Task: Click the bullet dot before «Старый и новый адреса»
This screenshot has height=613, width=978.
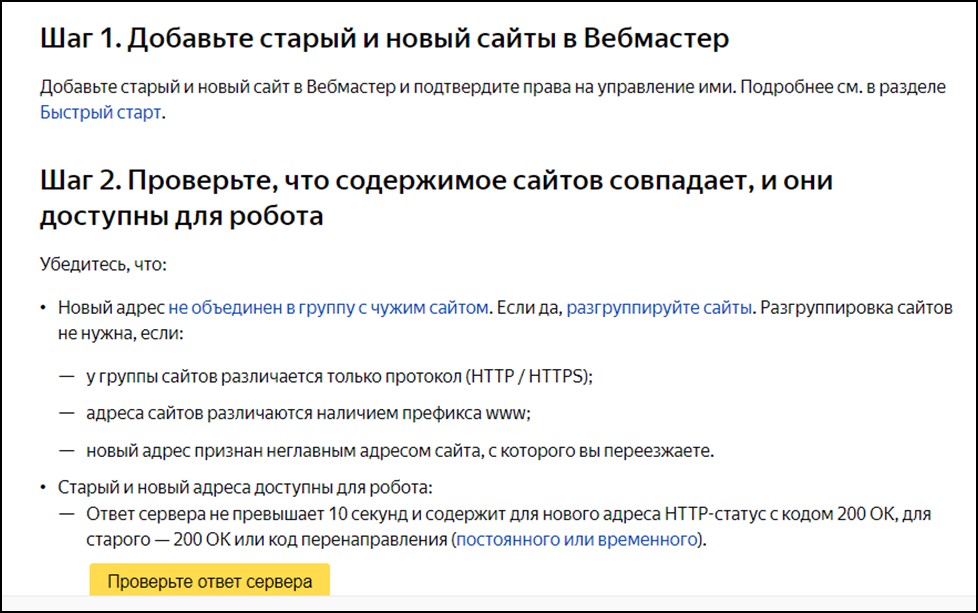Action: point(43,488)
